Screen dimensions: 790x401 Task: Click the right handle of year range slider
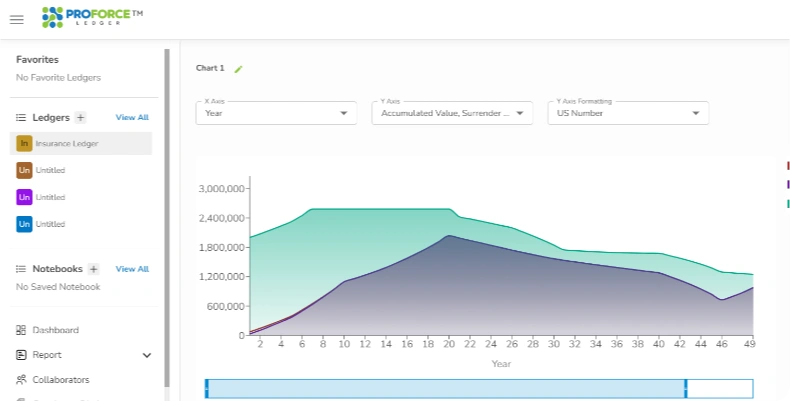[x=685, y=389]
